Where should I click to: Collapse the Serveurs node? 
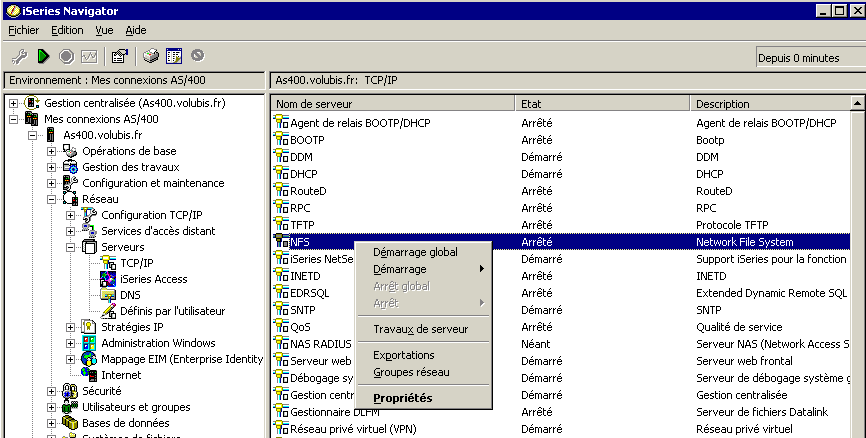click(70, 247)
